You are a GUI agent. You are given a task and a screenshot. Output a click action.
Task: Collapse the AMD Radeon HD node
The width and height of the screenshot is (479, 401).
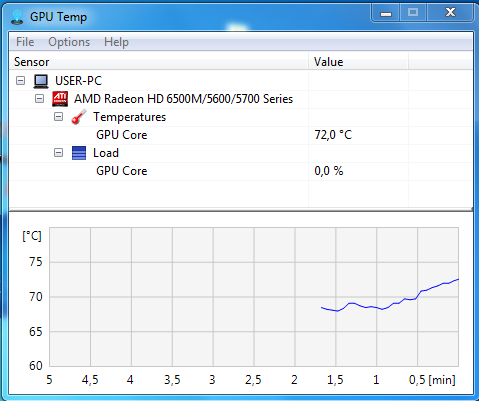[x=39, y=99]
